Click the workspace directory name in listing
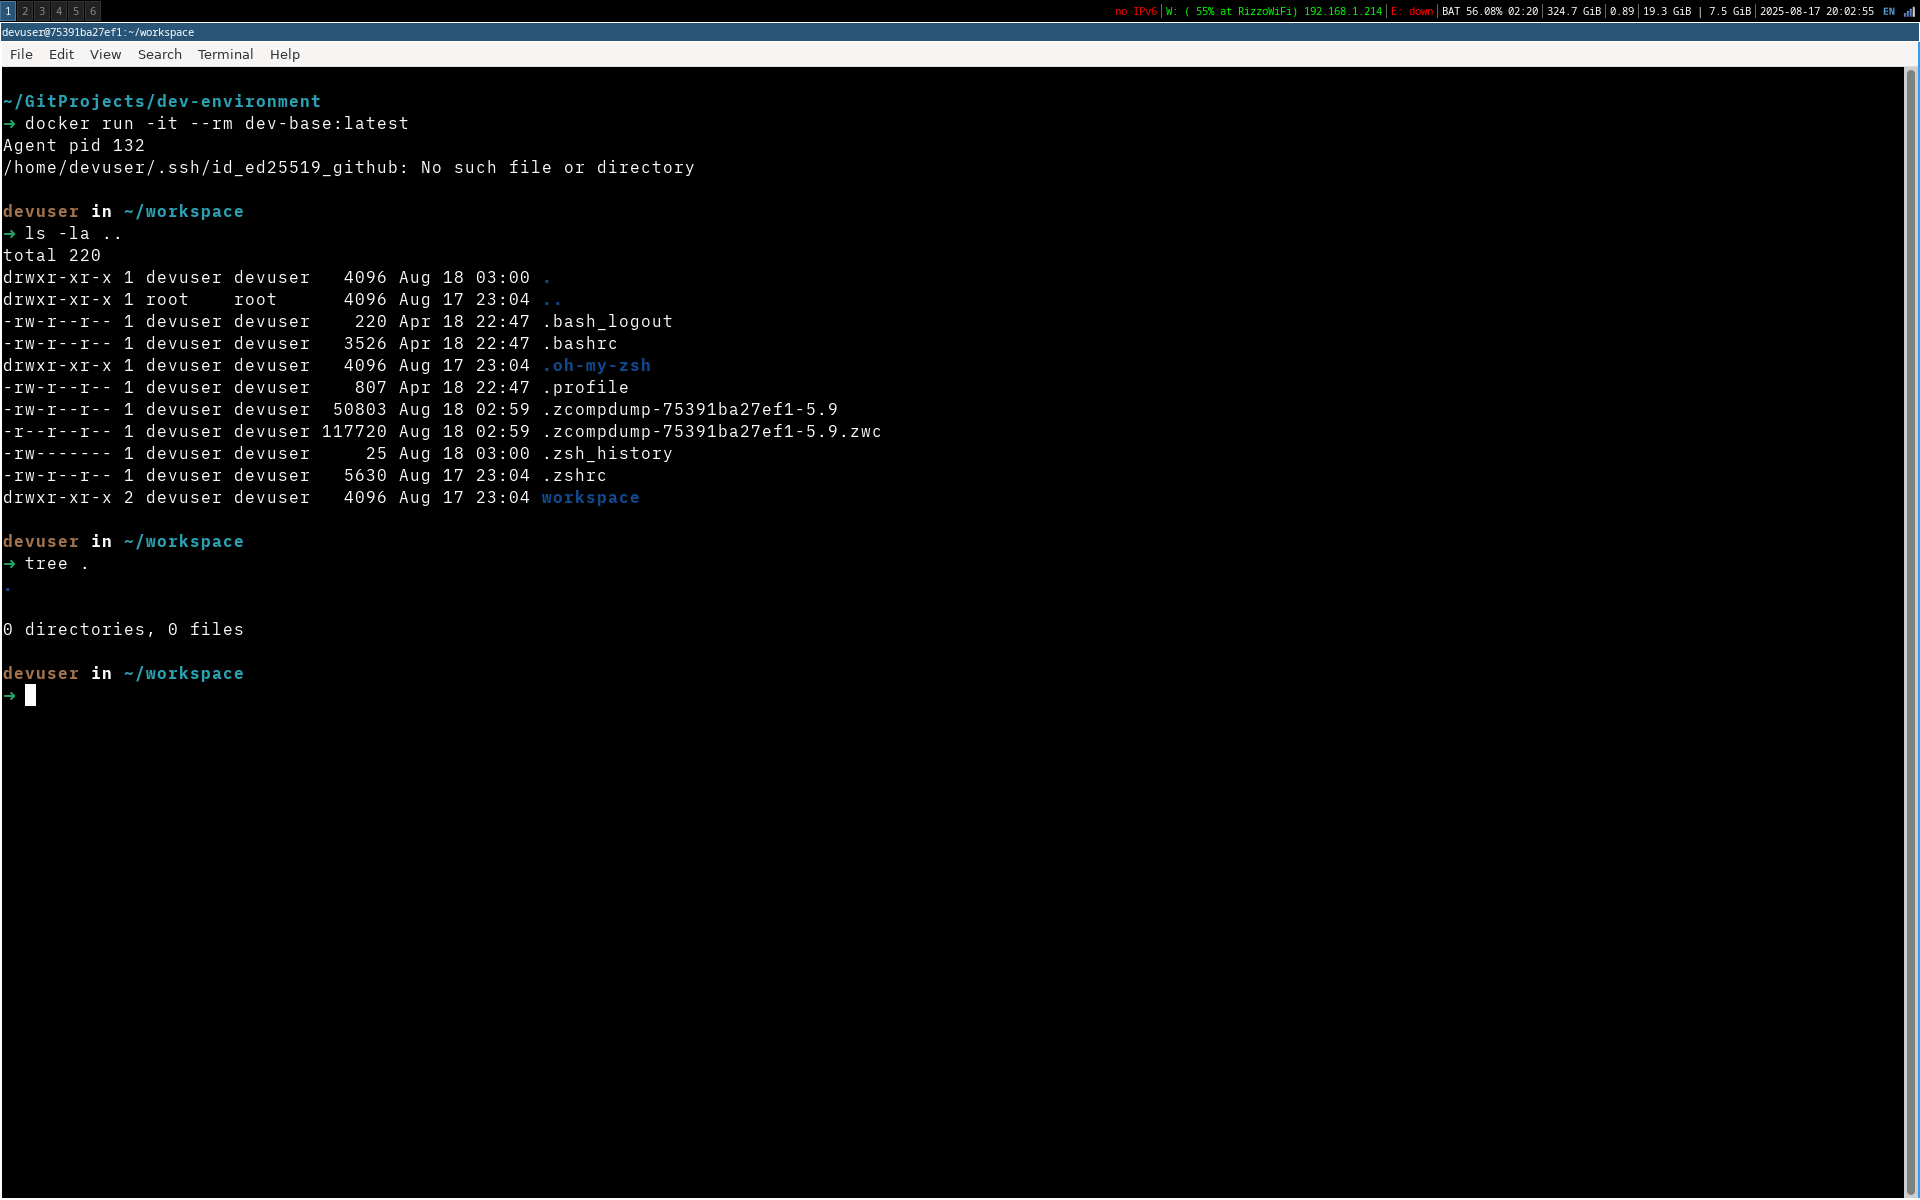 (x=591, y=497)
